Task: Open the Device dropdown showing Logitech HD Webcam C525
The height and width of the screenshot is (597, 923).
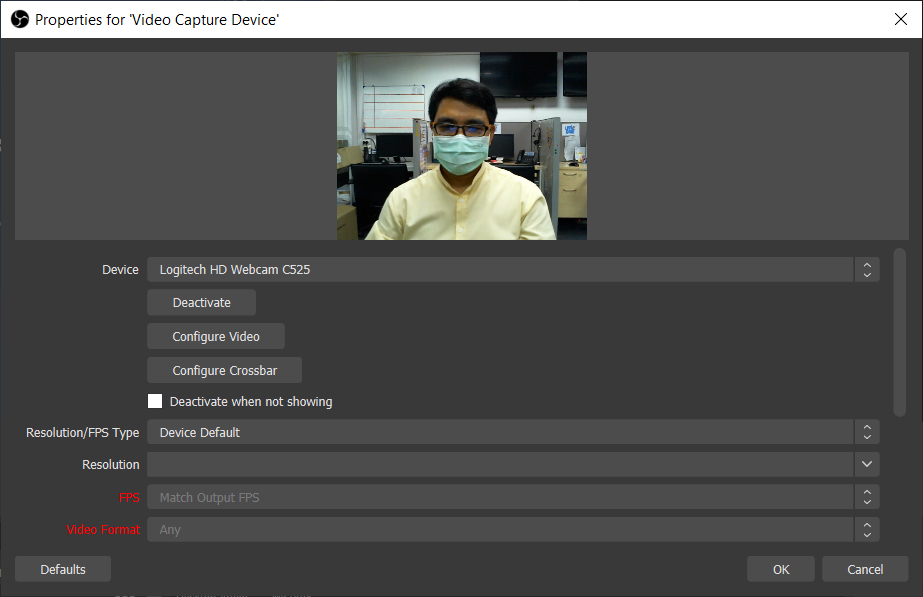Action: coord(500,269)
